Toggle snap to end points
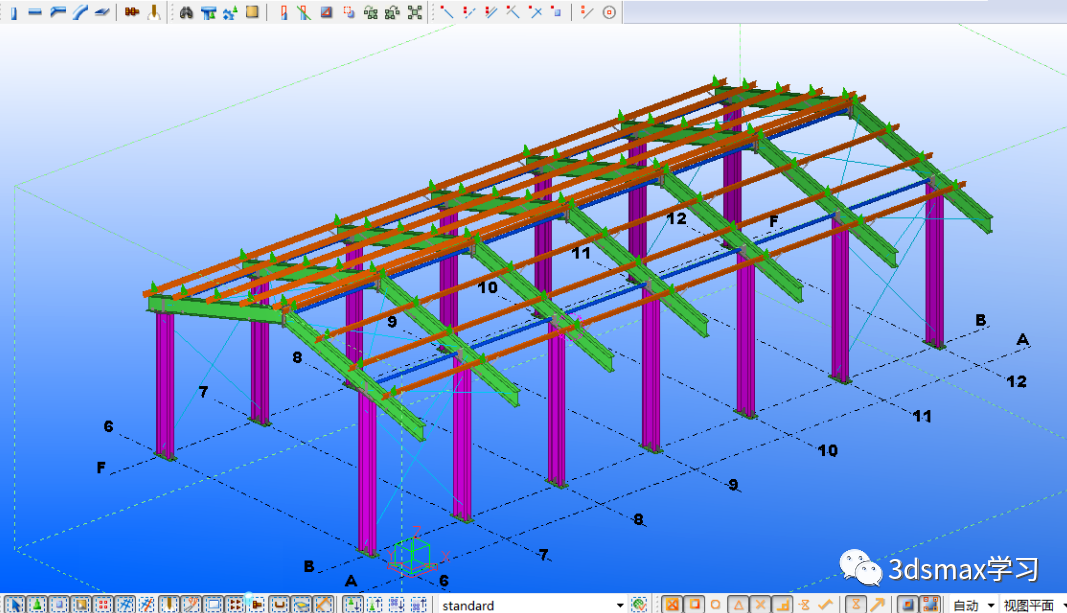This screenshot has height=613, width=1067. (x=694, y=605)
